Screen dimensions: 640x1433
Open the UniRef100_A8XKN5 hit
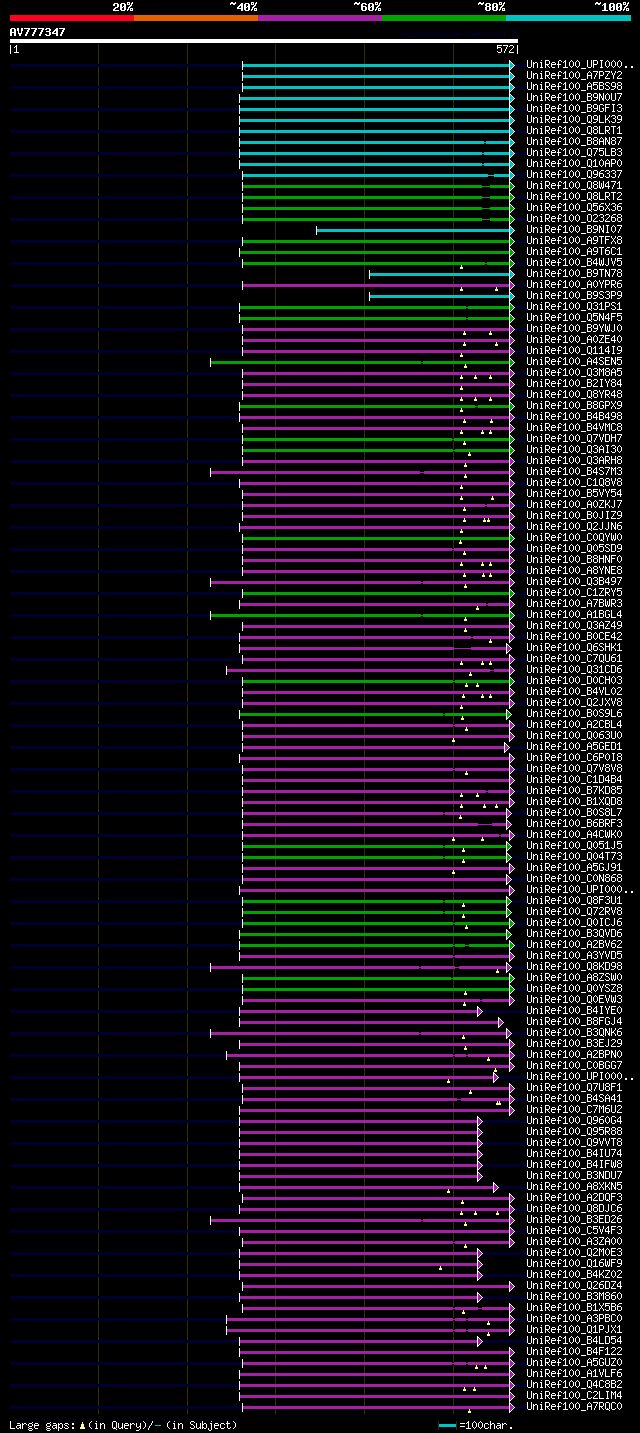(x=574, y=1187)
